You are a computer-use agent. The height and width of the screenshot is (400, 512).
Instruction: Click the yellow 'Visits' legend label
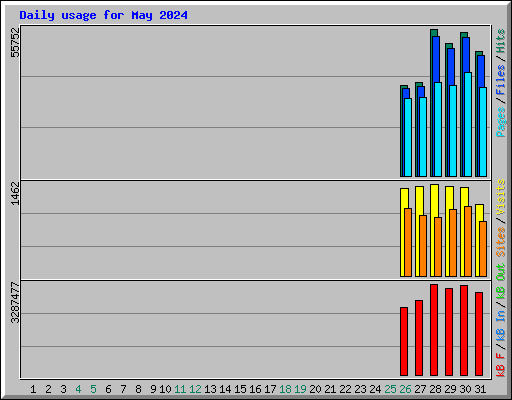501,197
